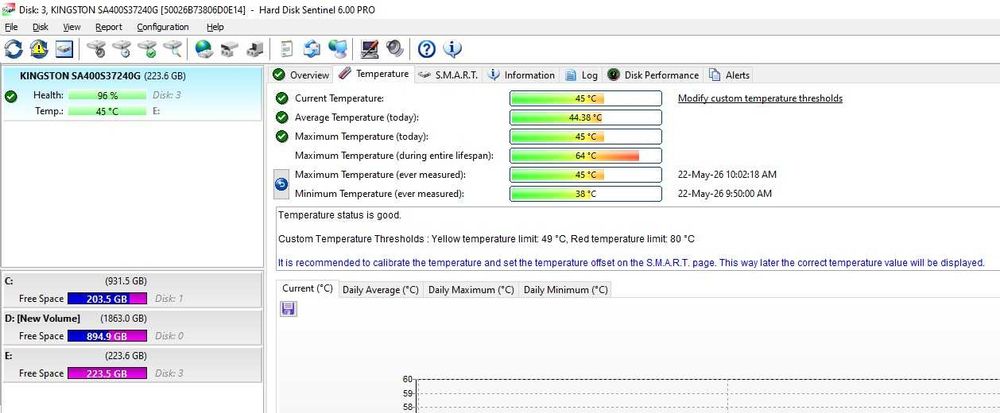This screenshot has width=1000, height=413.
Task: Click the timestamp 22-May-26 9:50:00 AM
Action: click(724, 193)
